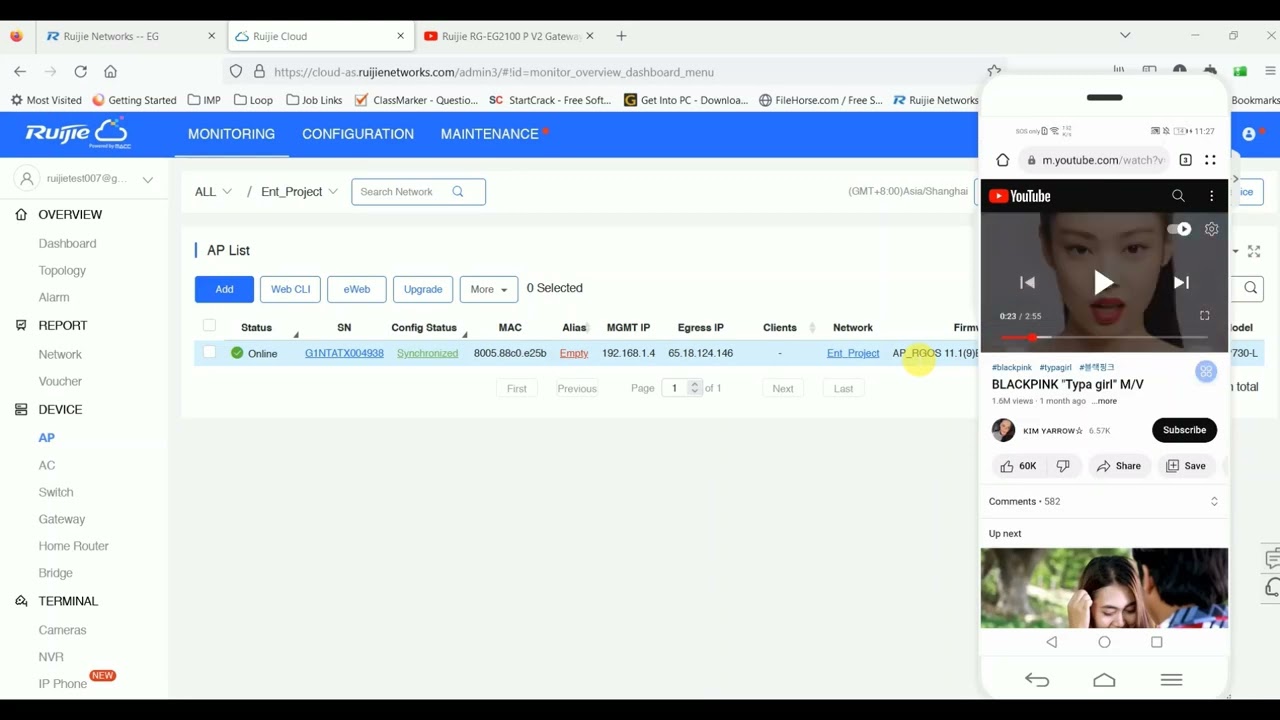
Task: Click the Ruijie logo in header
Action: (x=77, y=133)
